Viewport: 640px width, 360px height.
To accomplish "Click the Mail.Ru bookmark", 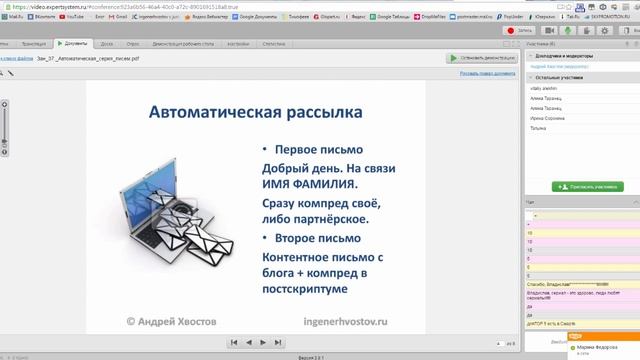I will (12, 17).
